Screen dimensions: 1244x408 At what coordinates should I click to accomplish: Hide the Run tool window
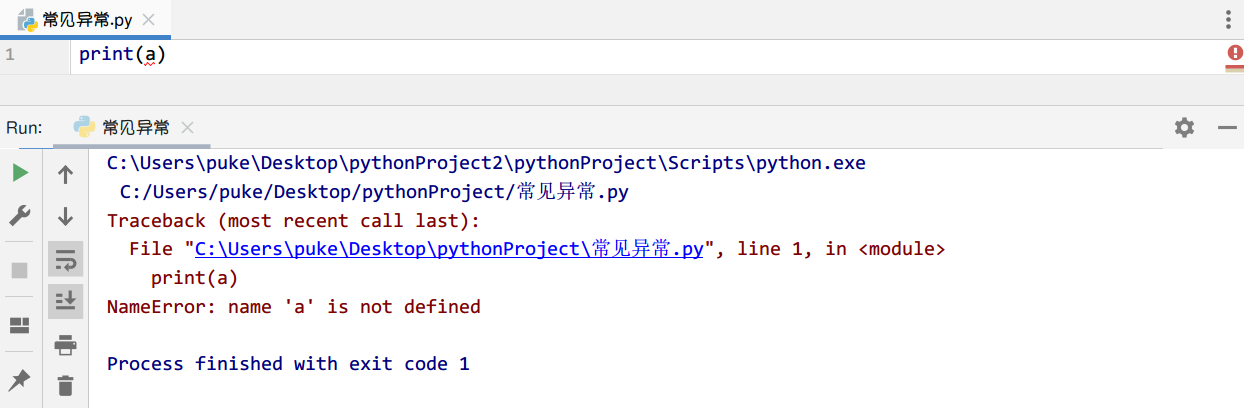point(1227,127)
